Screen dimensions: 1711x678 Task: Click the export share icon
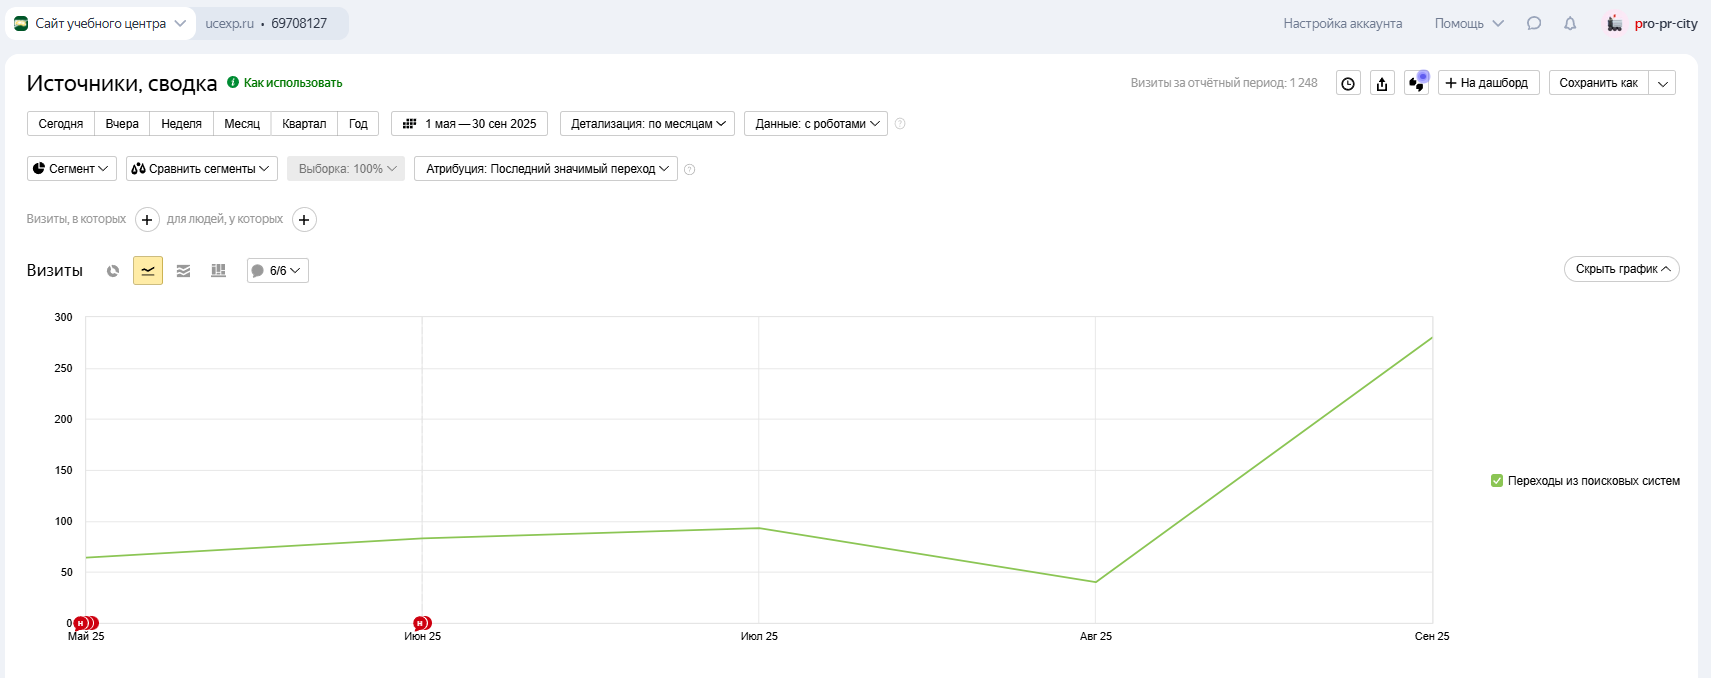point(1382,83)
